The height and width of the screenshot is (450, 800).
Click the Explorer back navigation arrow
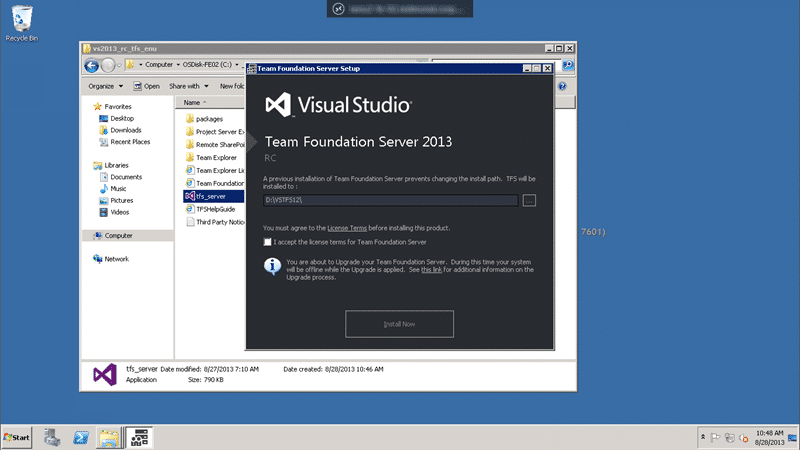pos(92,65)
